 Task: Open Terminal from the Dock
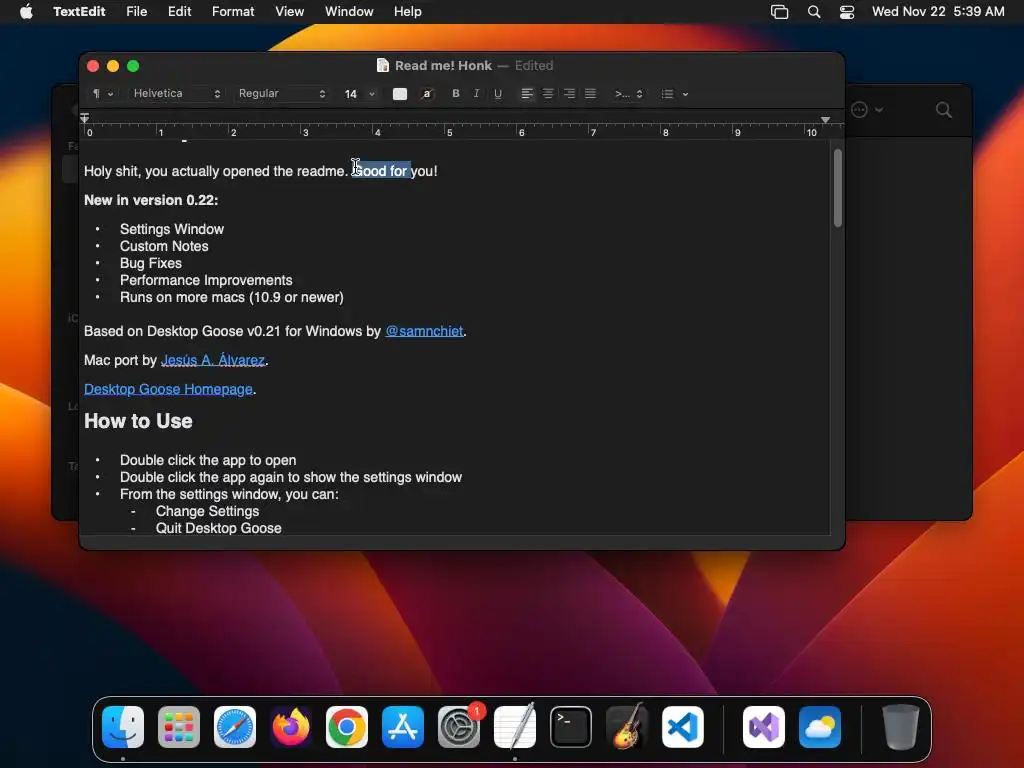[571, 727]
